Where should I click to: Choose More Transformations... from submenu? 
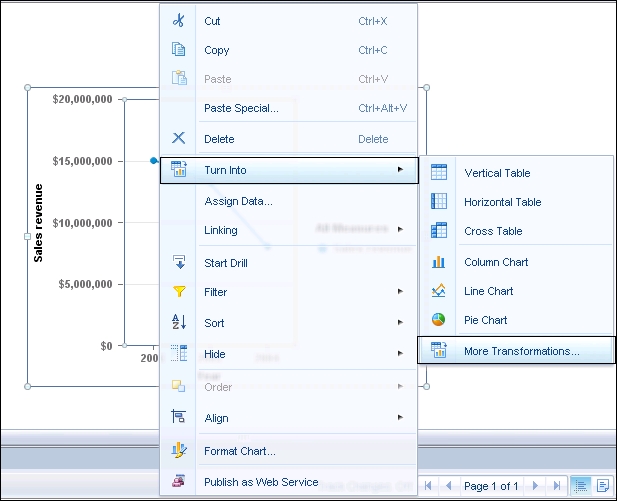click(x=520, y=351)
